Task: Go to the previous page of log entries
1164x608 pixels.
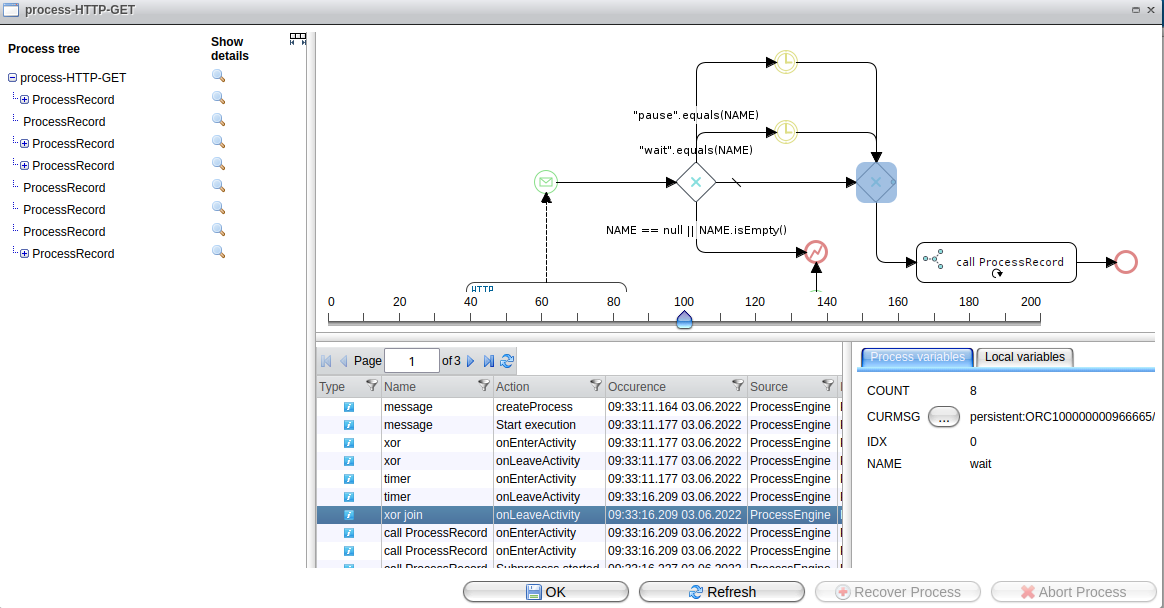Action: click(x=344, y=361)
